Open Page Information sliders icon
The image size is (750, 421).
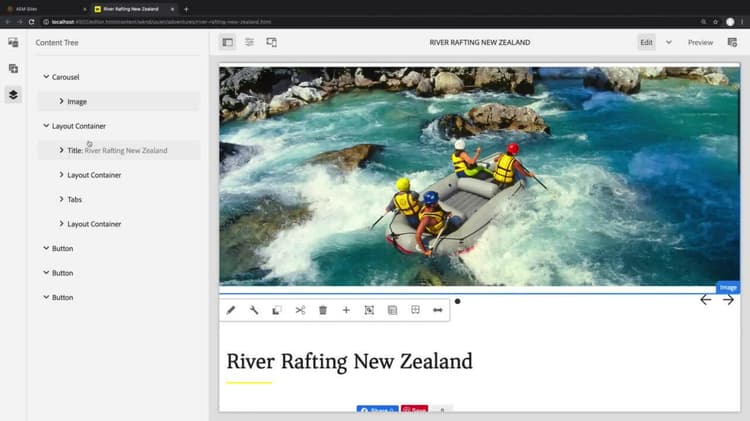tap(249, 43)
